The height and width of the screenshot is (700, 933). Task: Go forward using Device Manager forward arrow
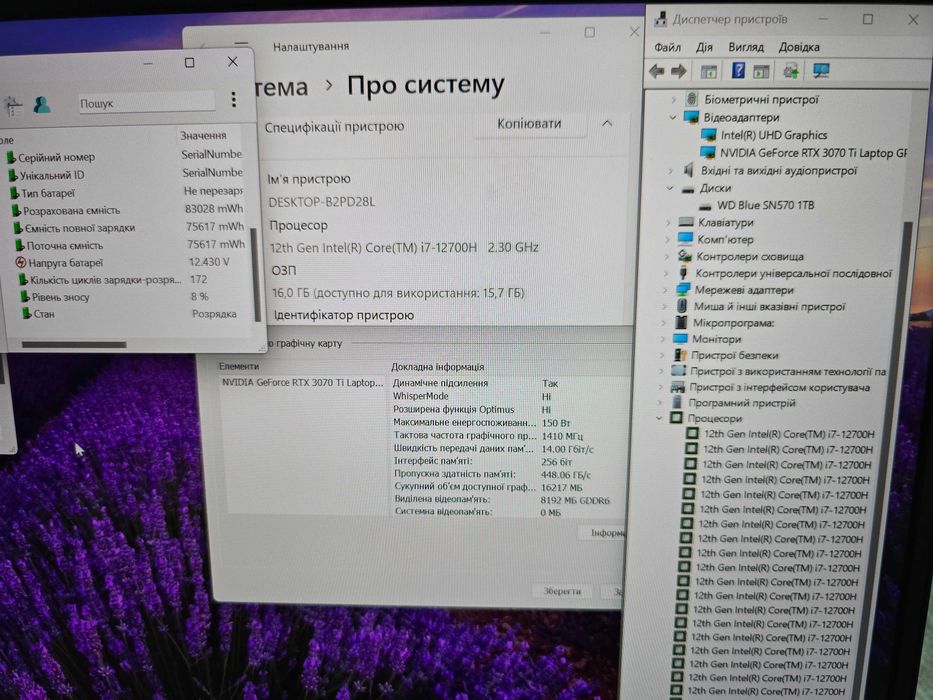[x=679, y=72]
